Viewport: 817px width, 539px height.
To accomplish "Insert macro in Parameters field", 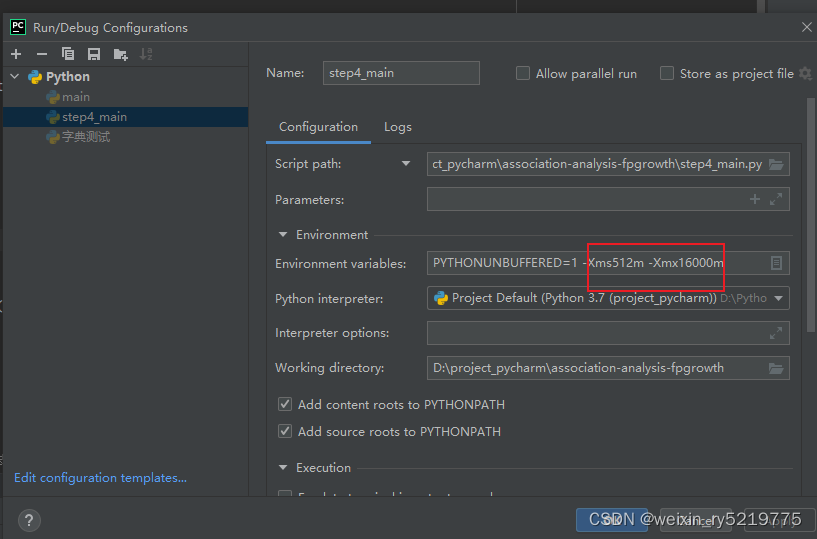I will [754, 199].
